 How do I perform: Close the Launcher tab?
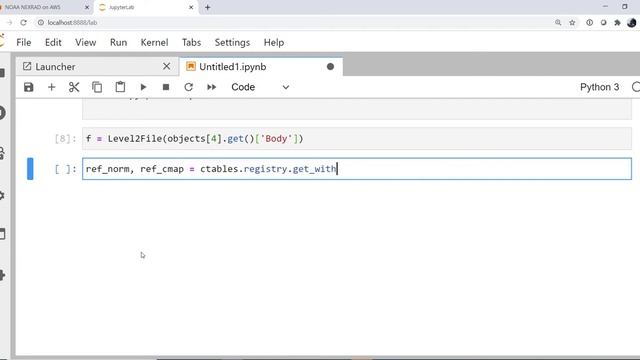[167, 66]
